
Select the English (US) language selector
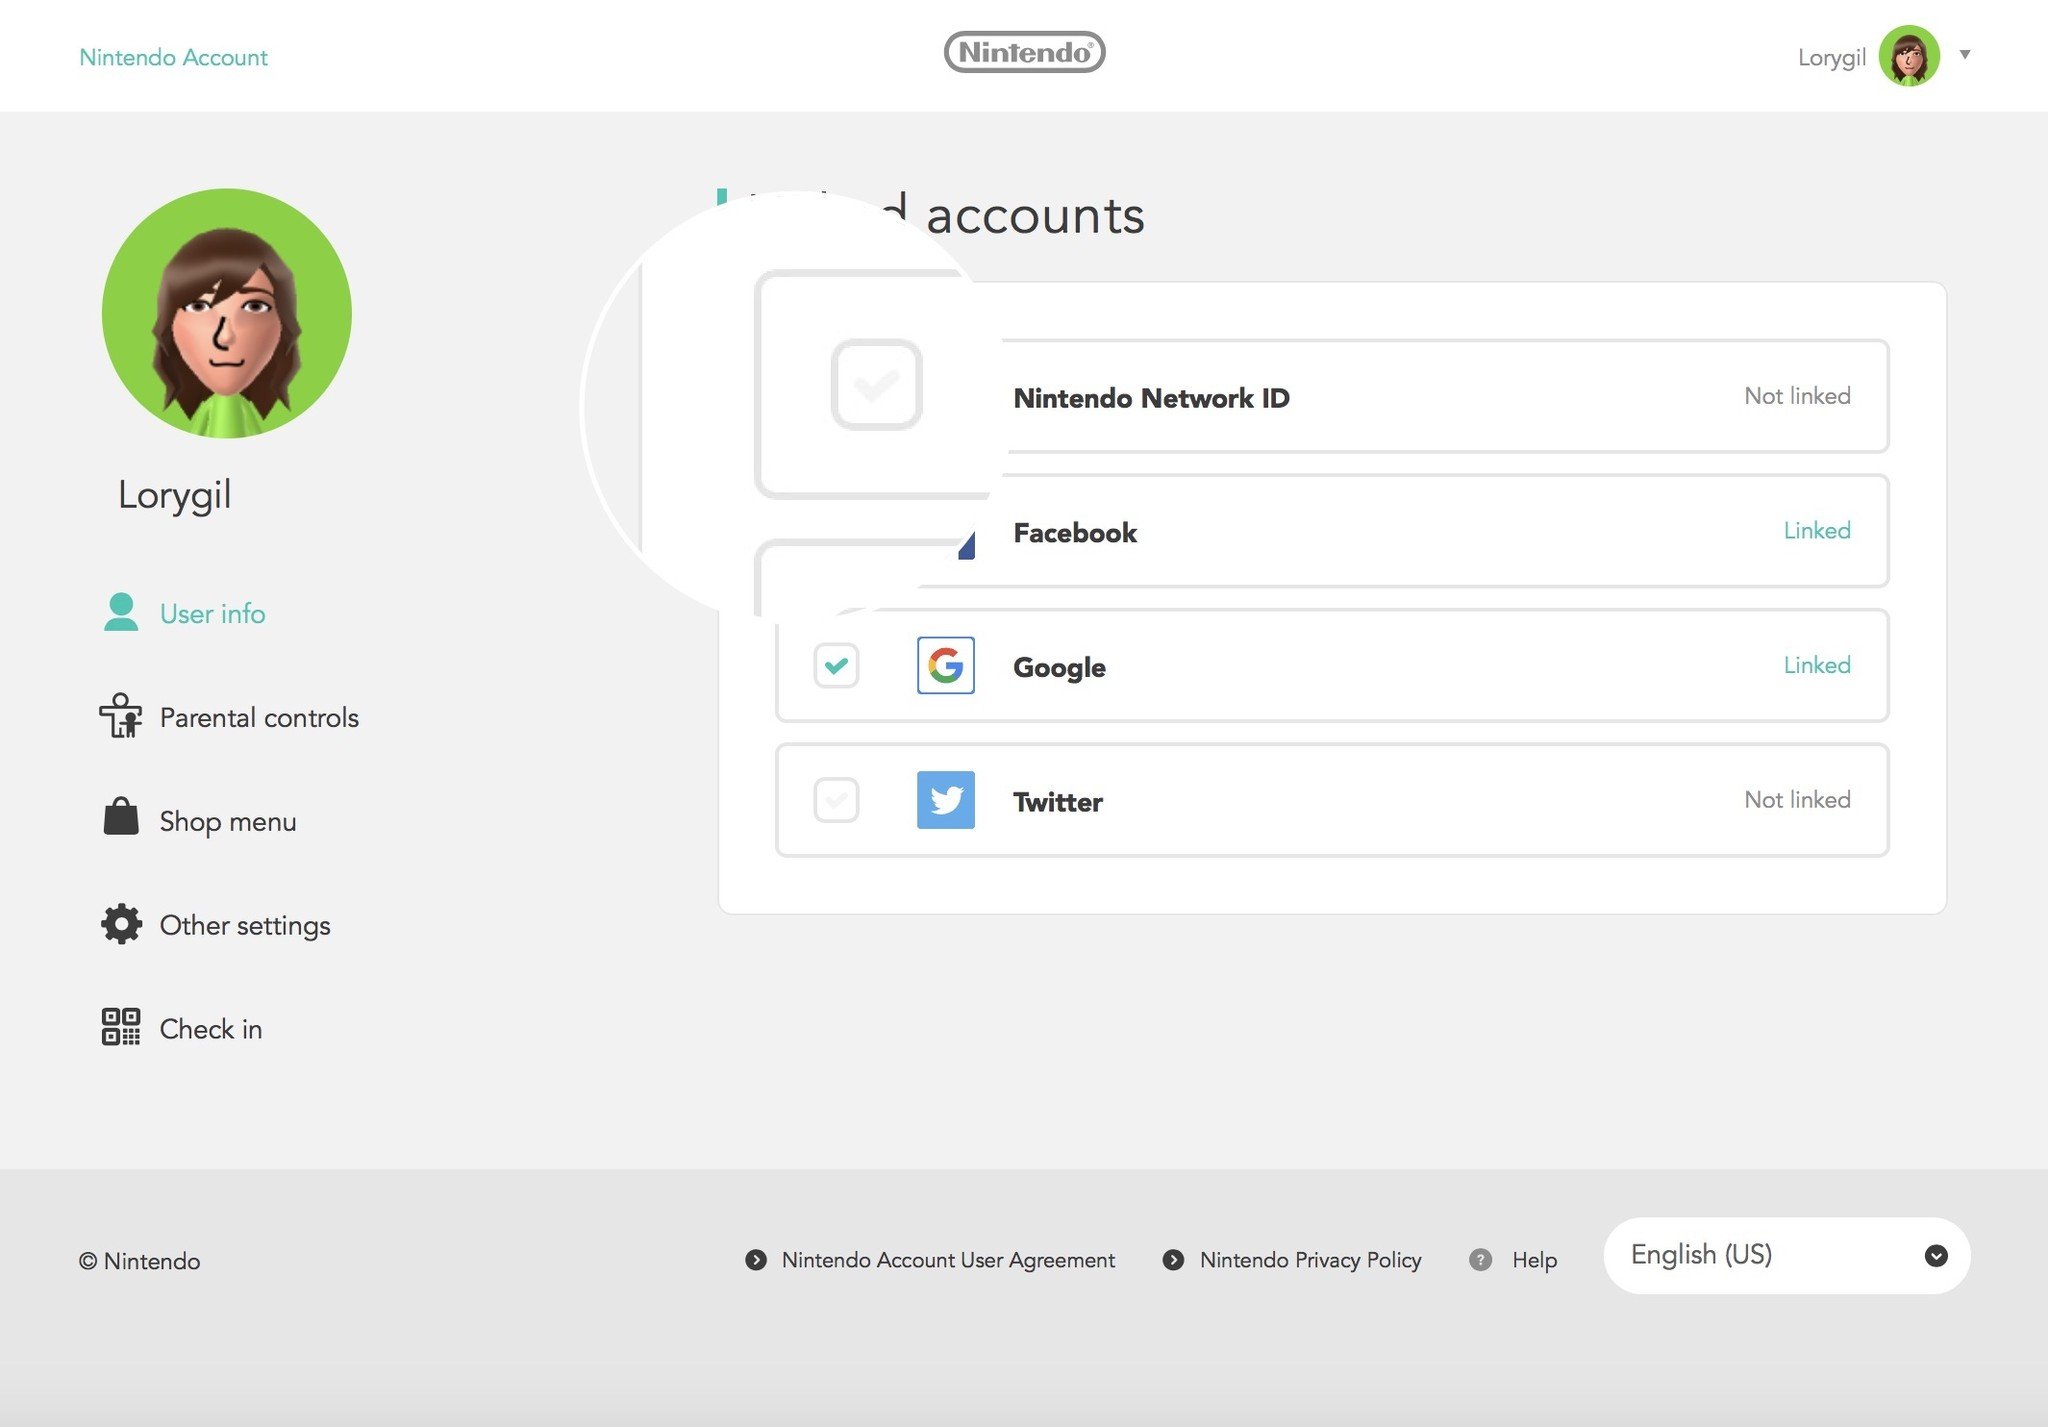click(x=1787, y=1253)
